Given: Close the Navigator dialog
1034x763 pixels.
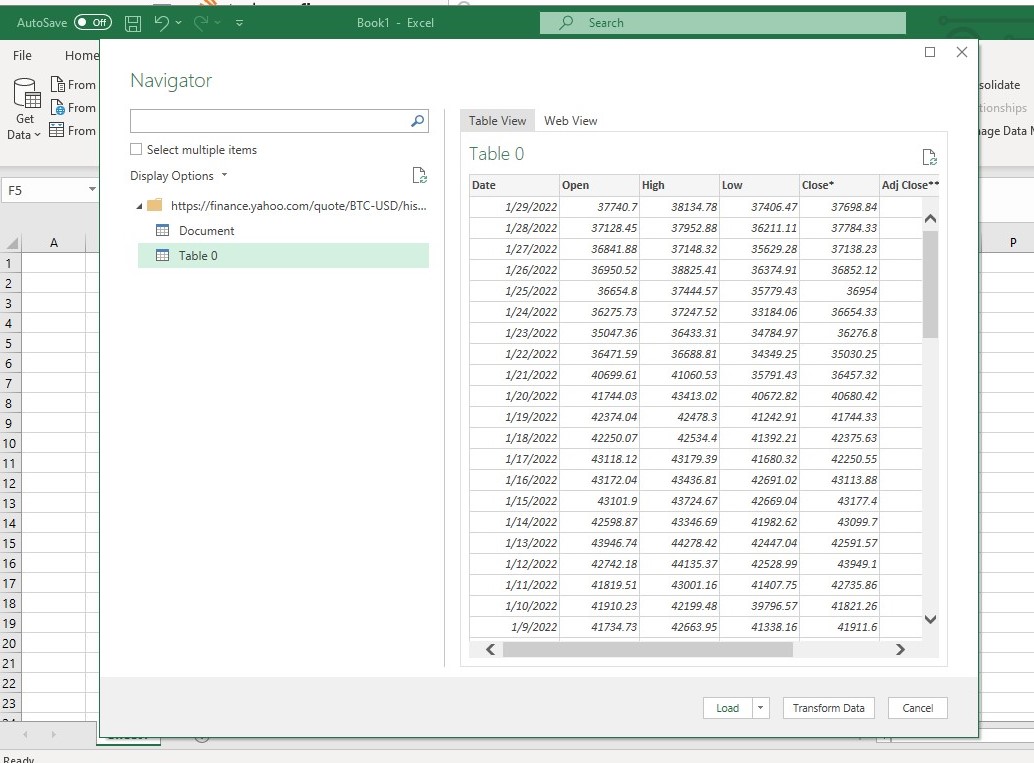Looking at the screenshot, I should (x=961, y=52).
